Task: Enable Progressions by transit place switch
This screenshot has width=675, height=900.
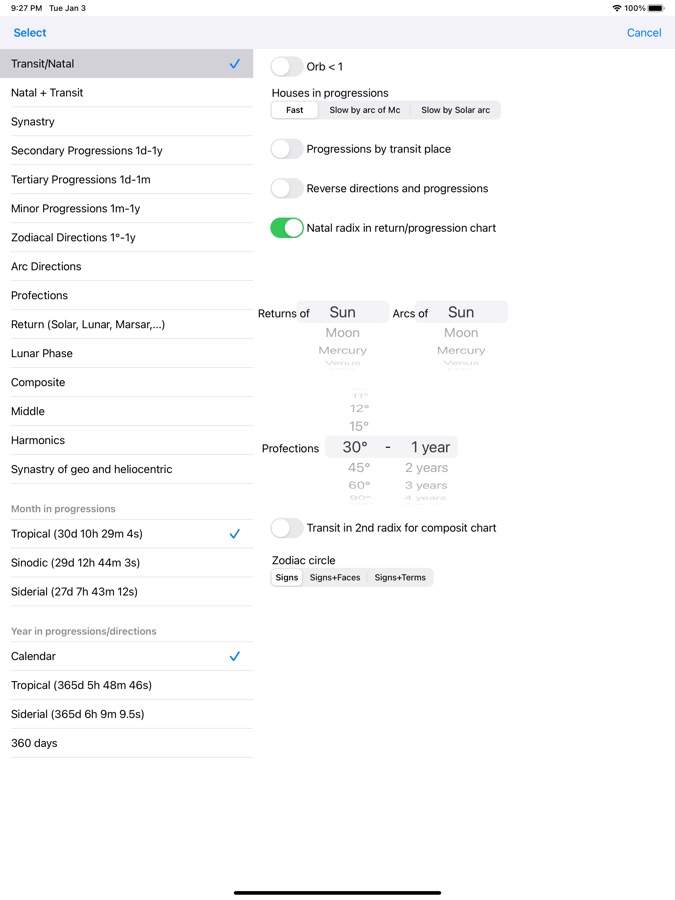Action: tap(287, 149)
